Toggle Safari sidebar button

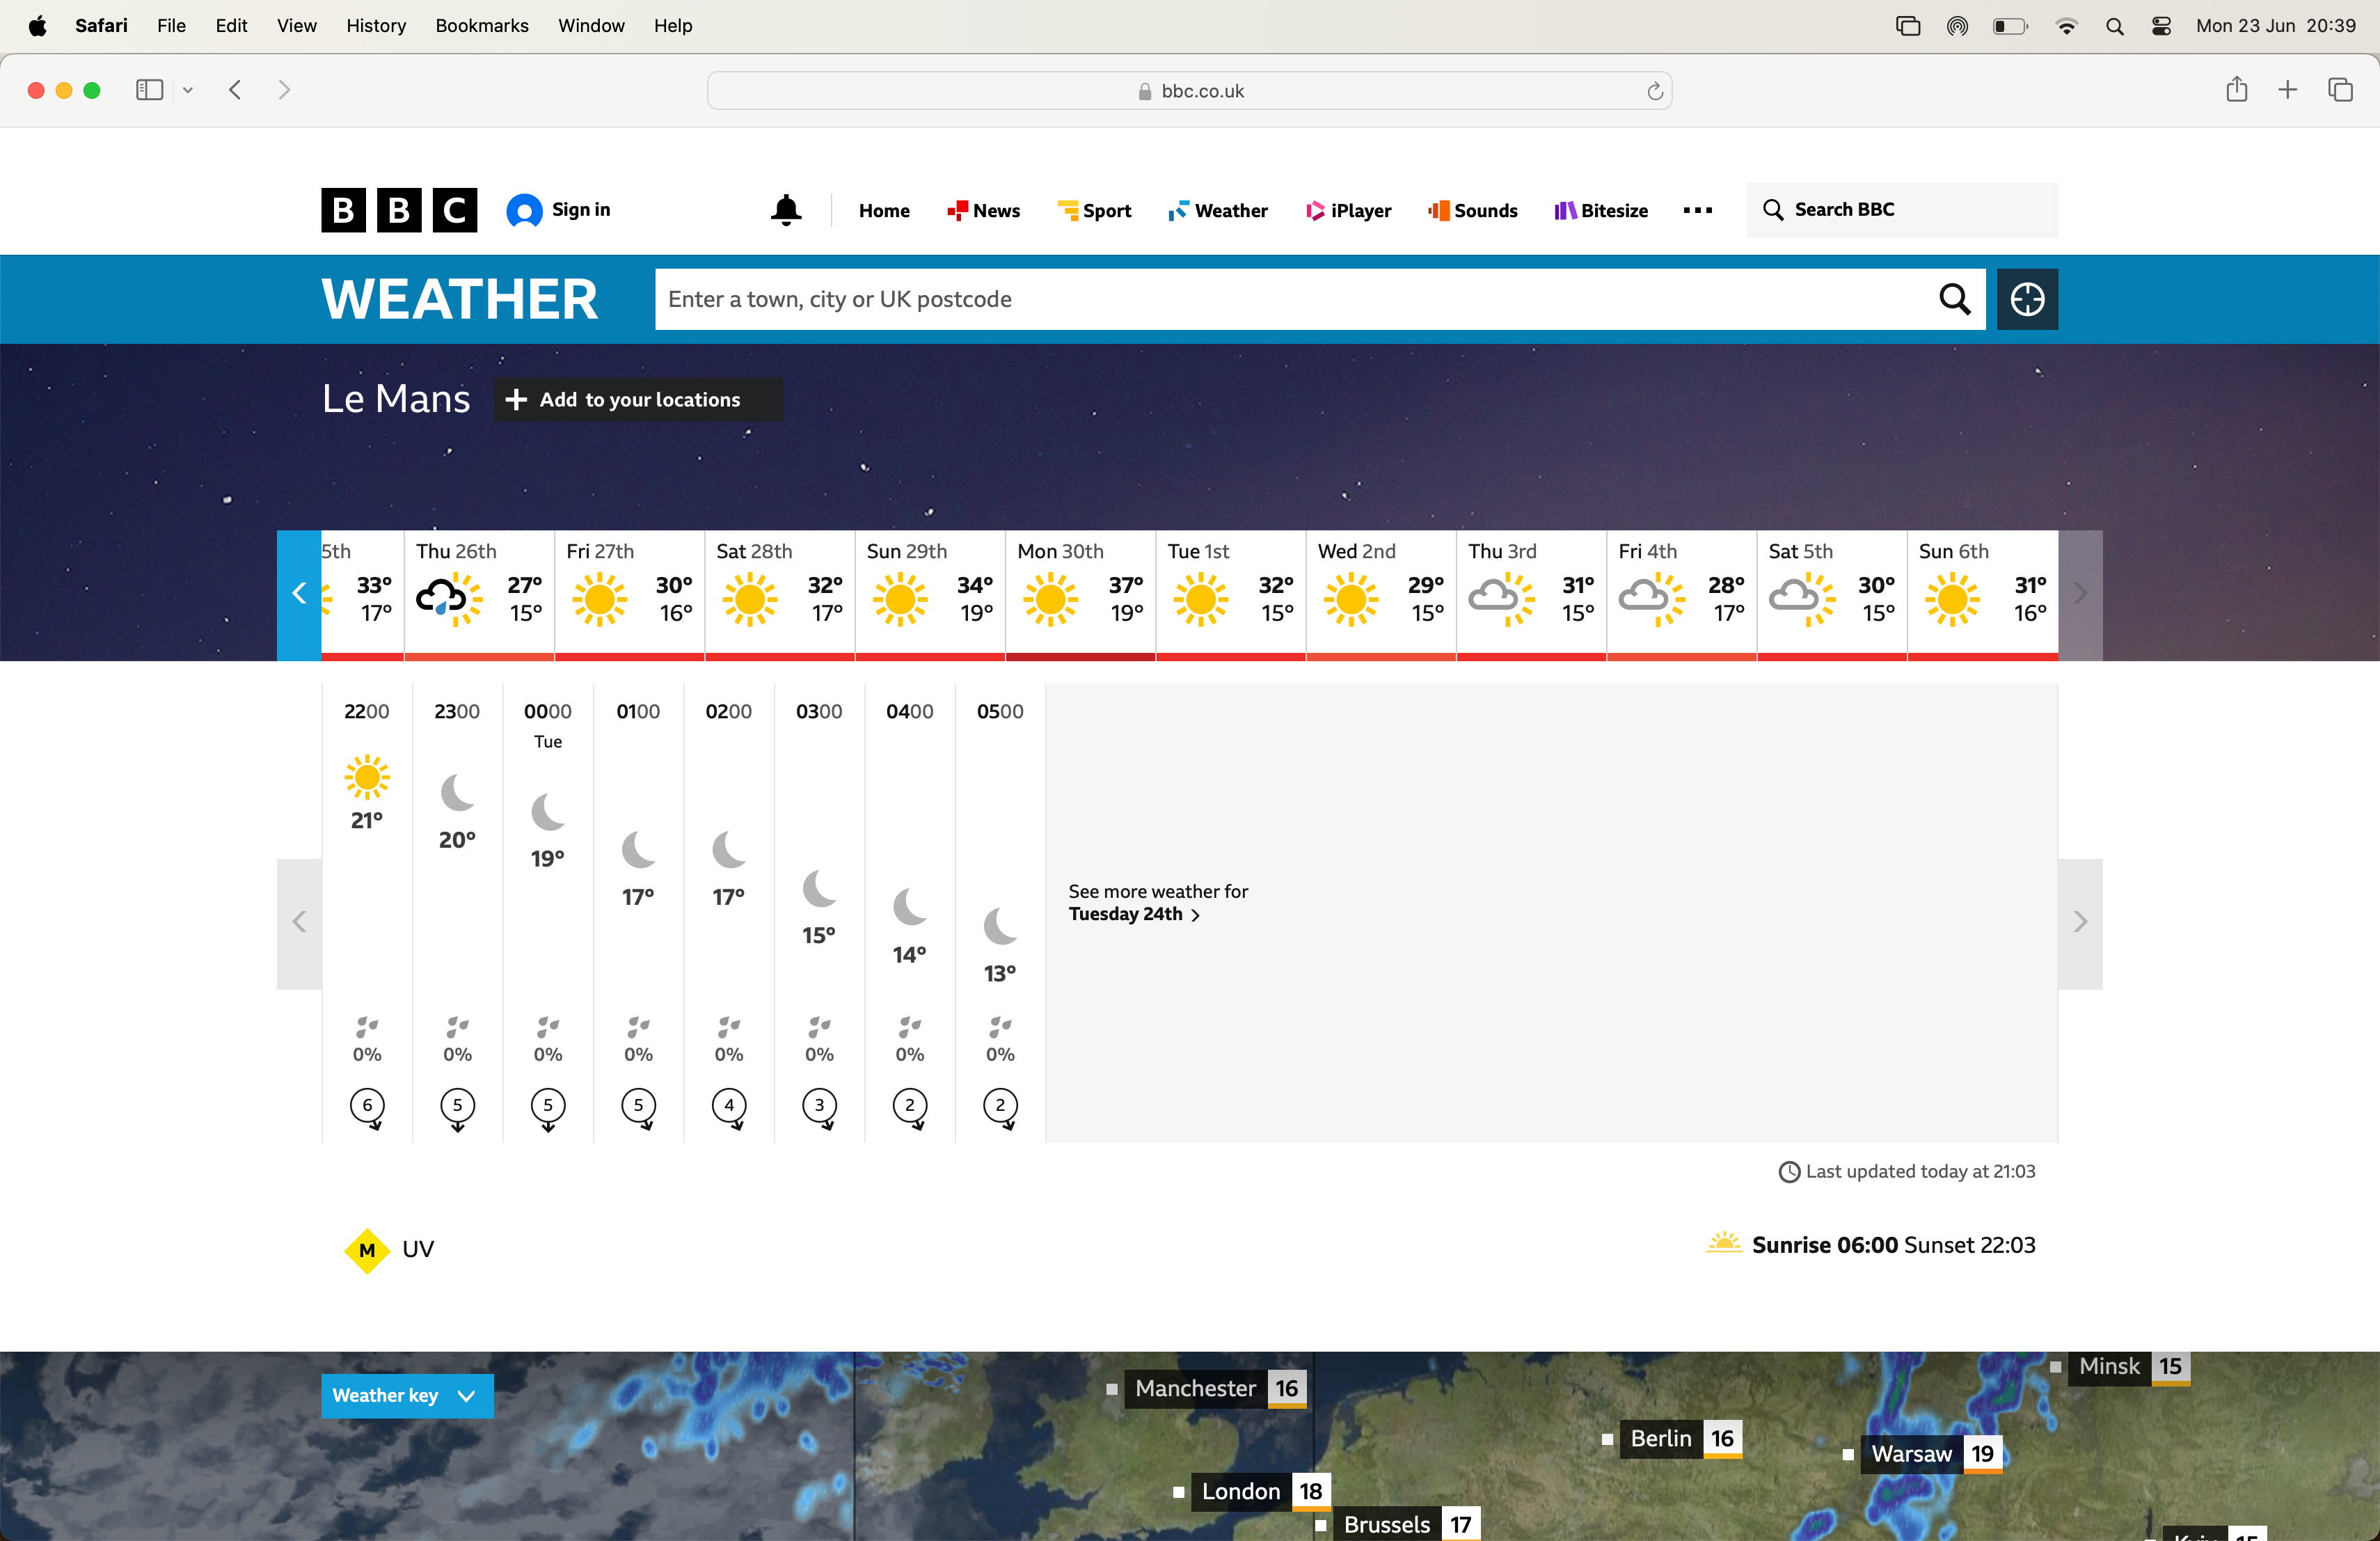[149, 90]
